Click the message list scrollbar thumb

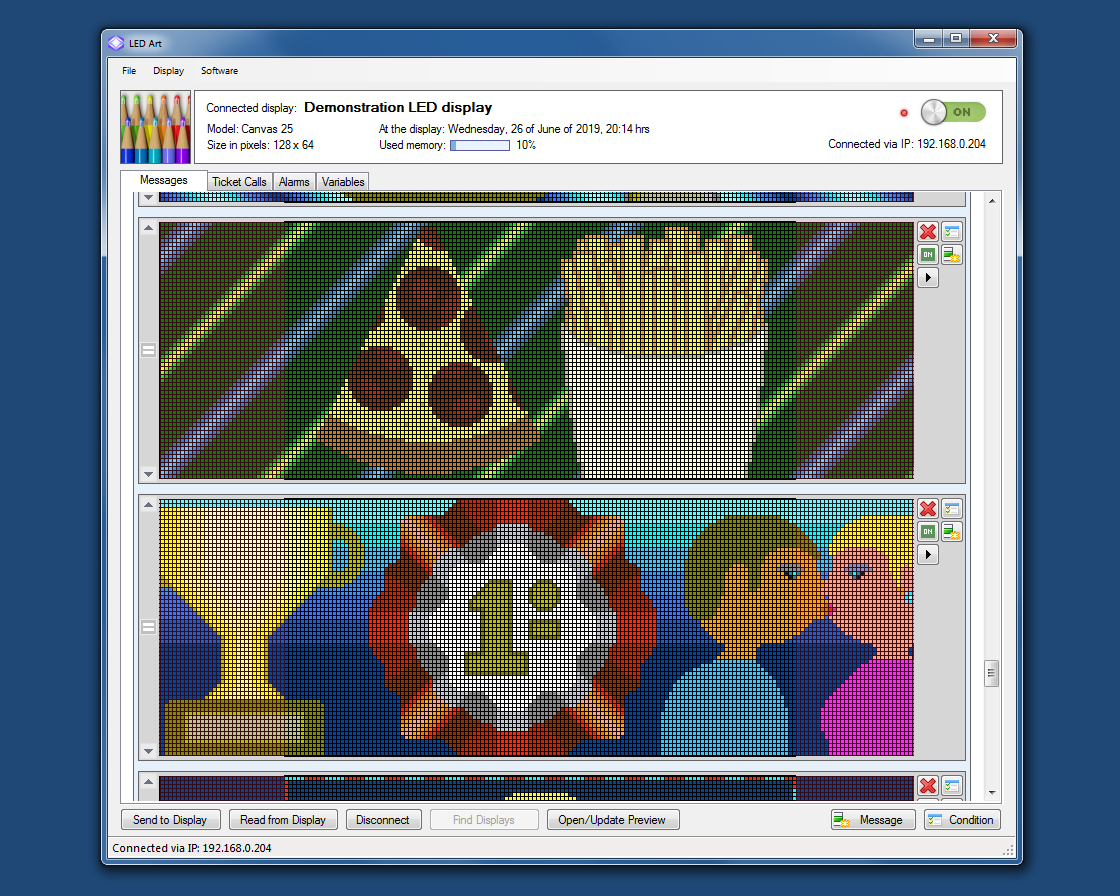(x=991, y=673)
